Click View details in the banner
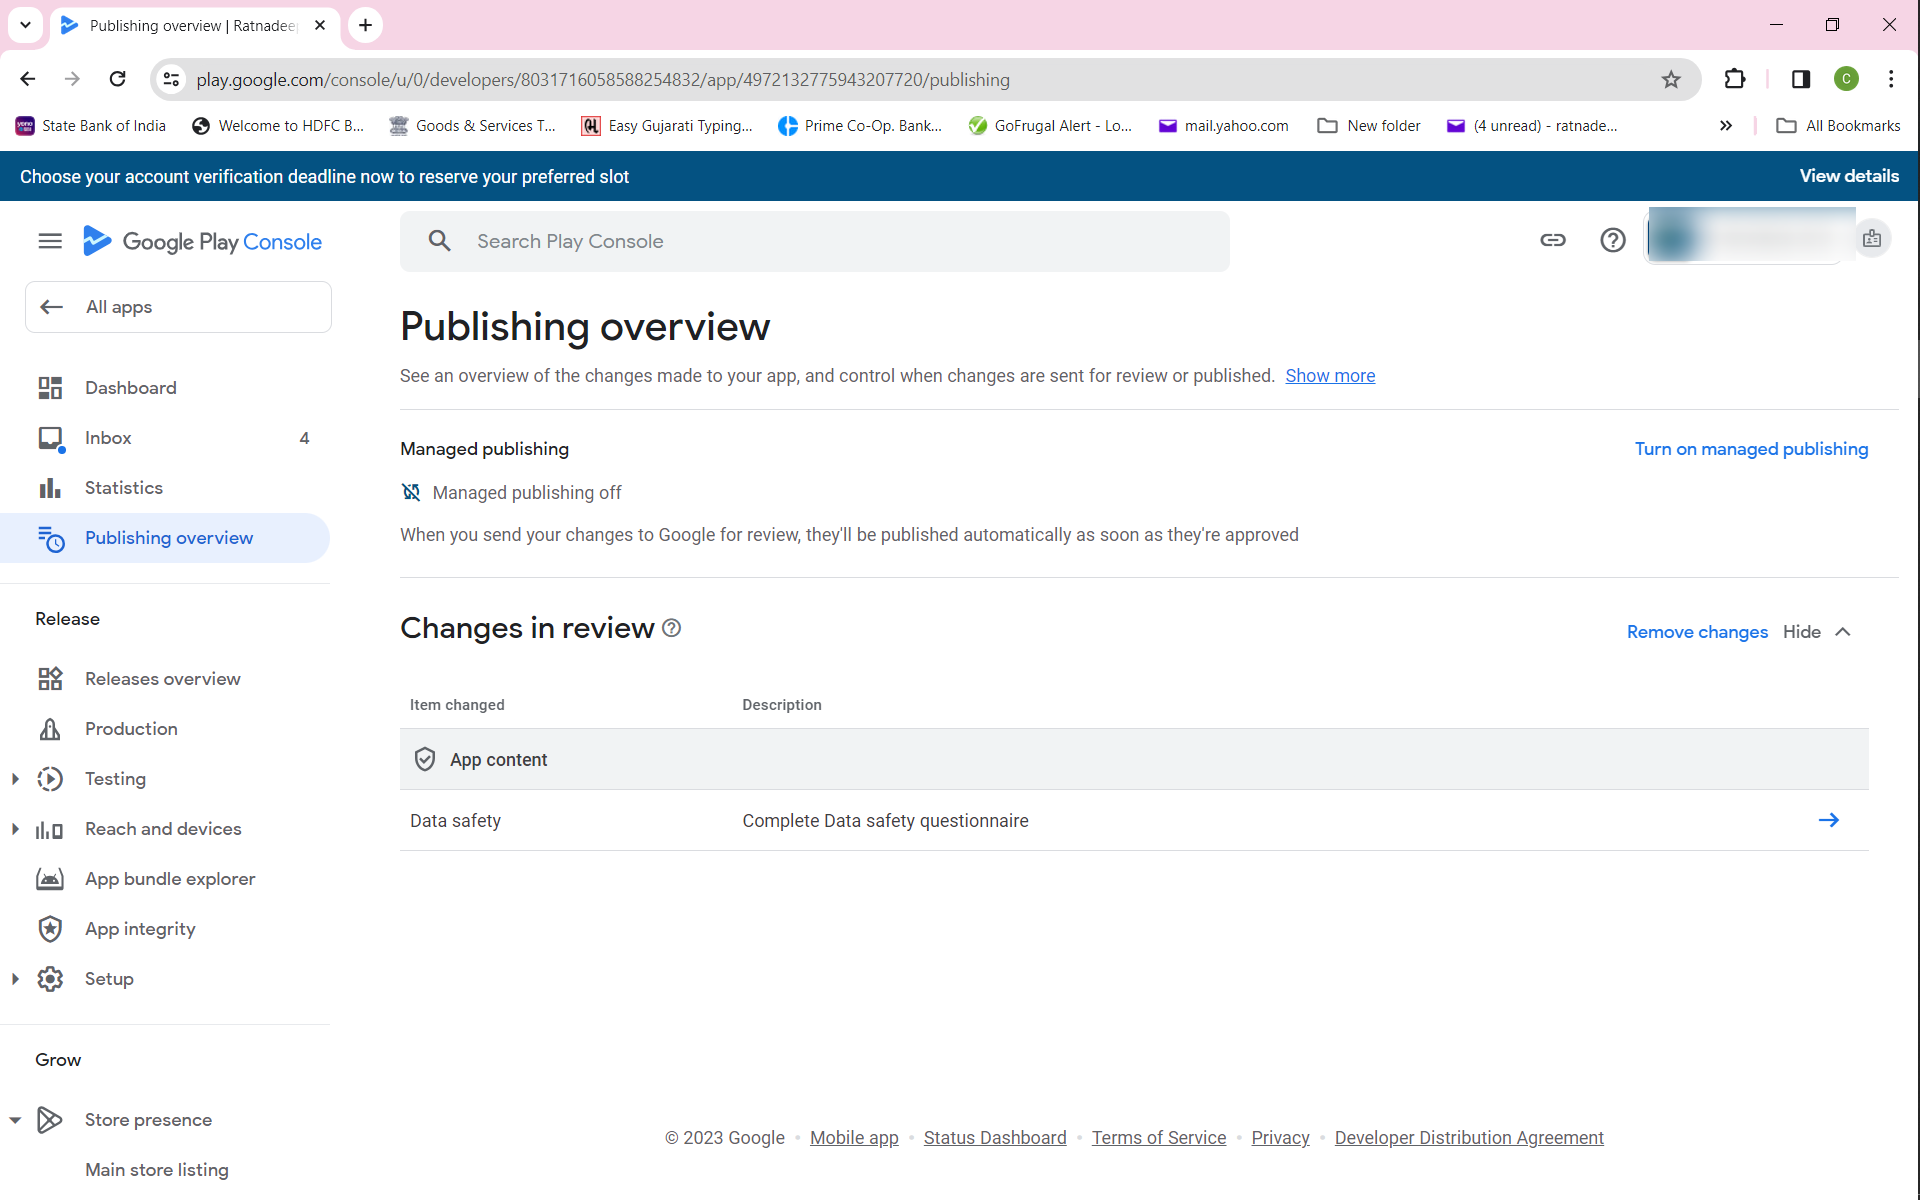 [1848, 176]
